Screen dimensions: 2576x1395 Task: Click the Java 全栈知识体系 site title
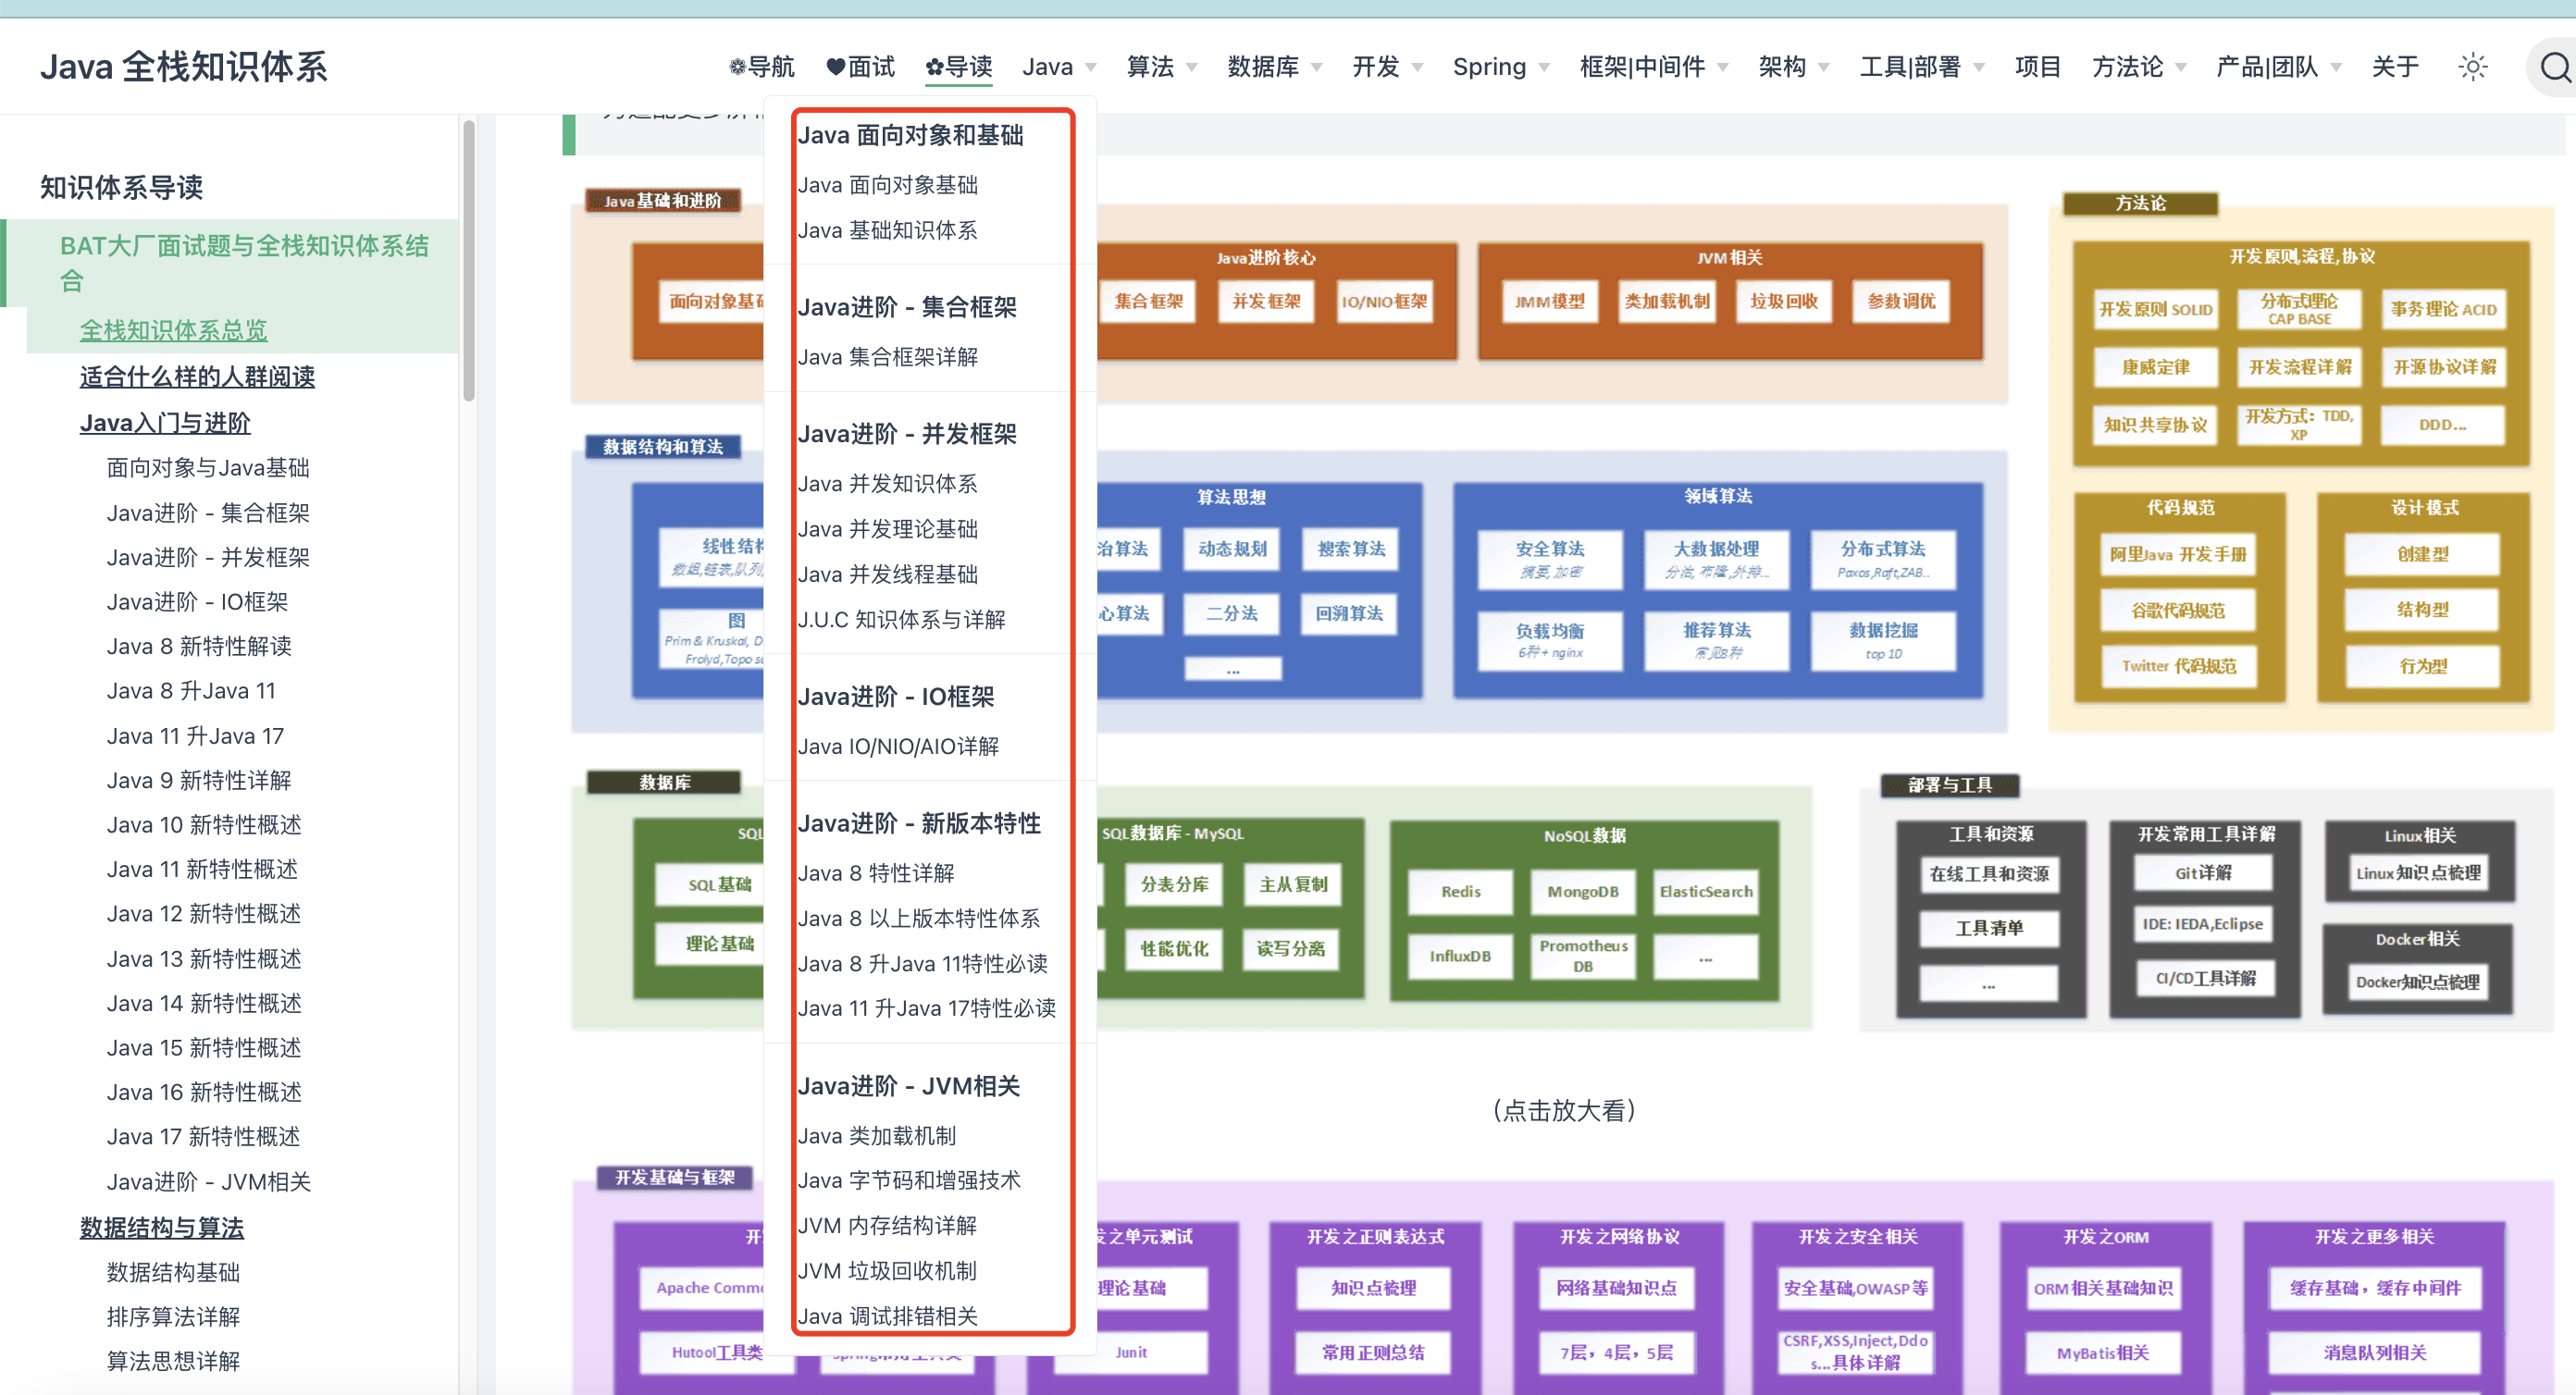tap(184, 67)
